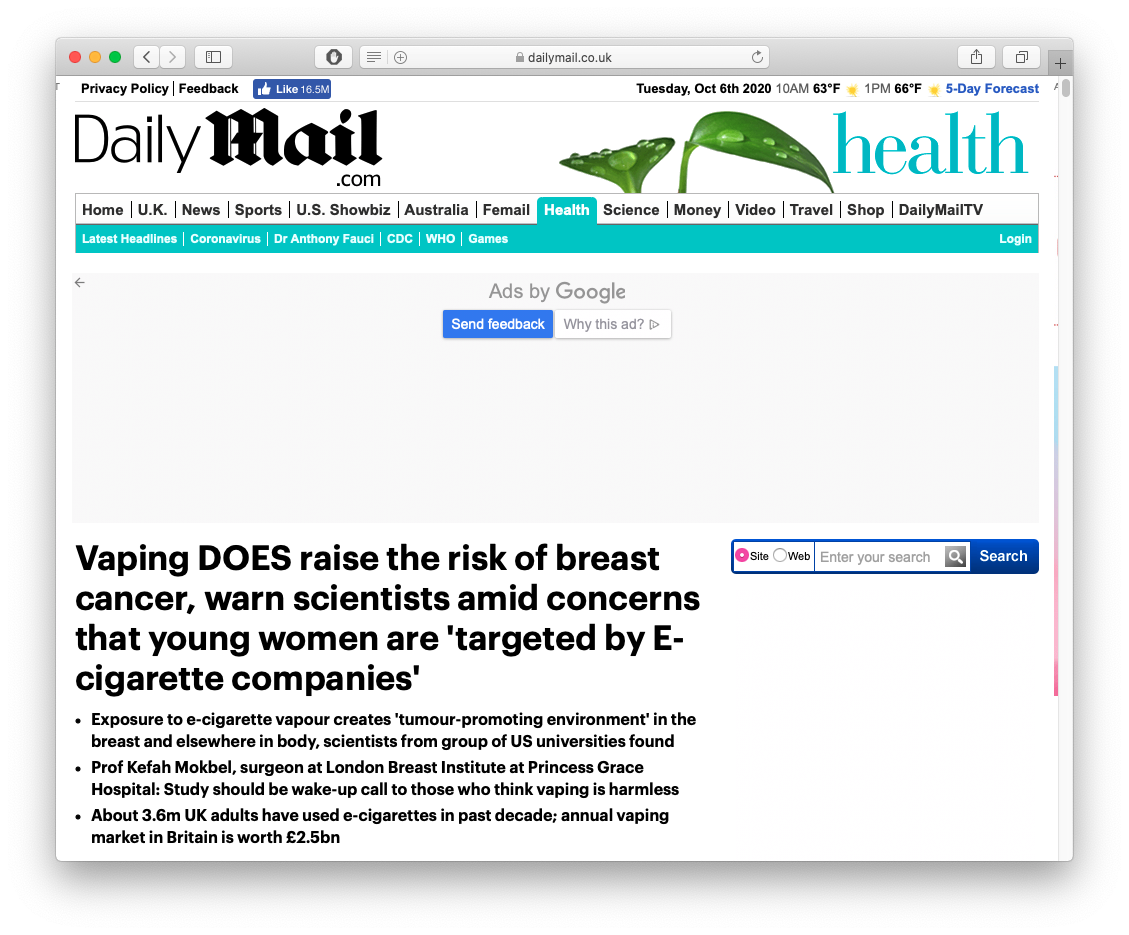Open the Coronavirus submenu item
This screenshot has width=1129, height=935.
[x=225, y=239]
